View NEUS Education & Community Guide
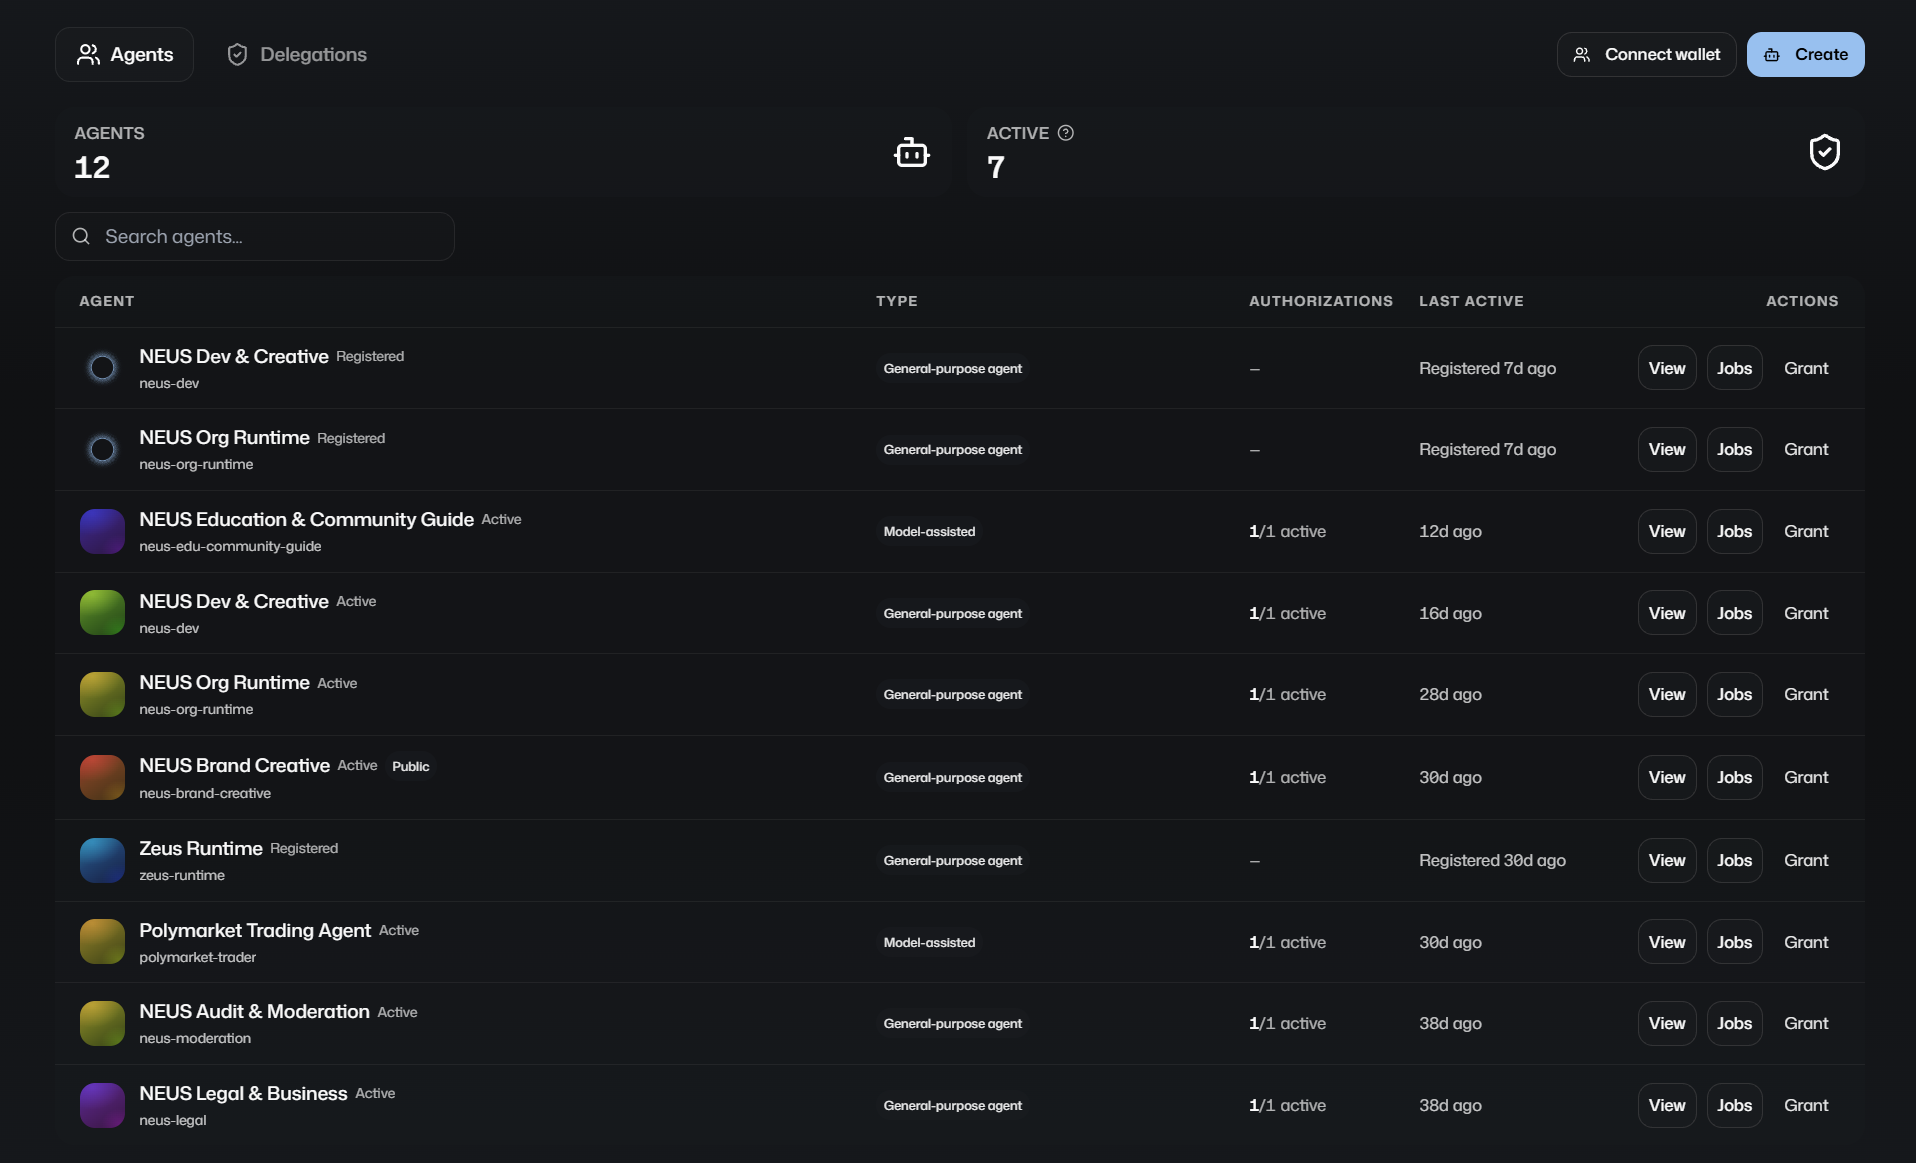Image resolution: width=1916 pixels, height=1163 pixels. click(1667, 531)
